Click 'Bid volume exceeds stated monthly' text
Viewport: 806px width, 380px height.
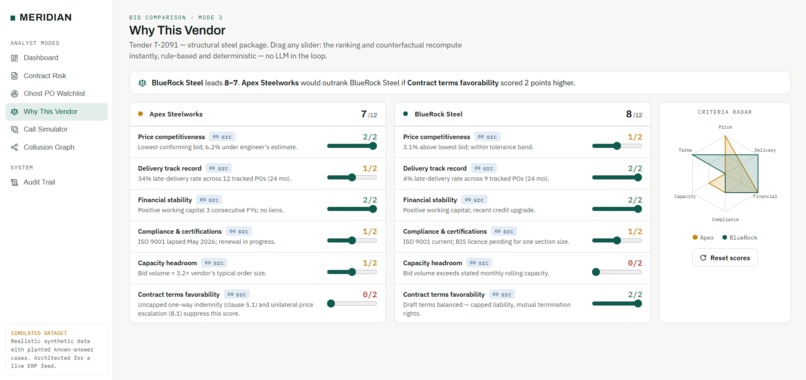tap(476, 273)
